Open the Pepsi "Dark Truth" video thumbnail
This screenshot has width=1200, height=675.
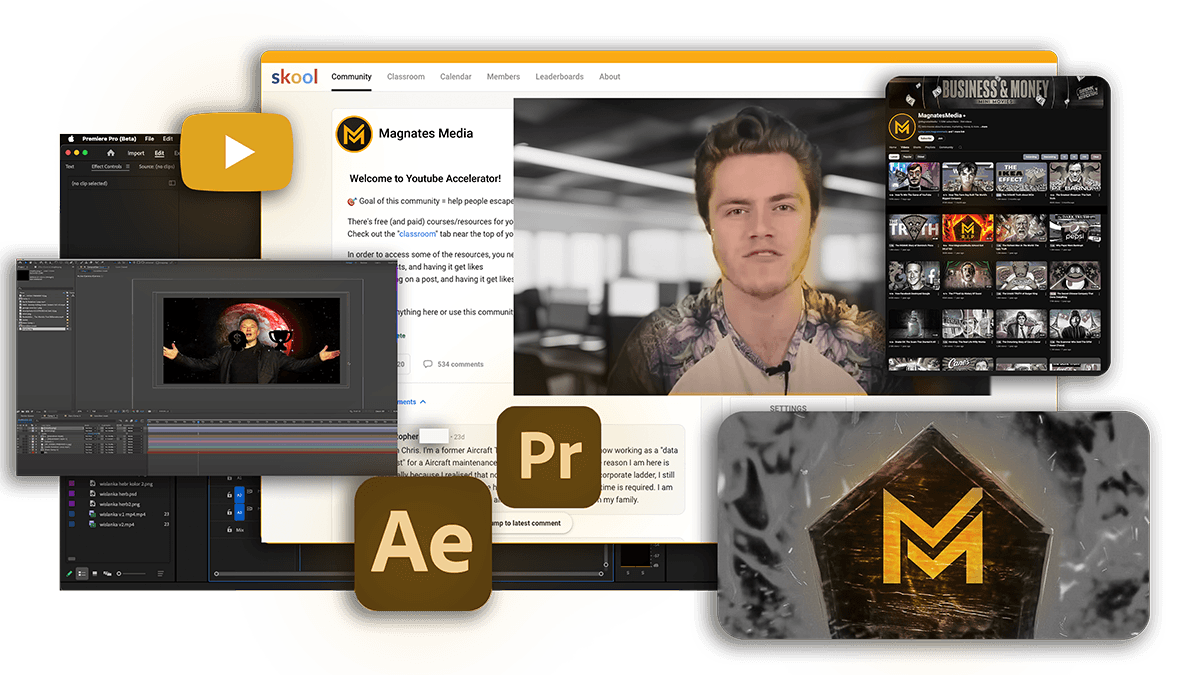coord(1075,228)
